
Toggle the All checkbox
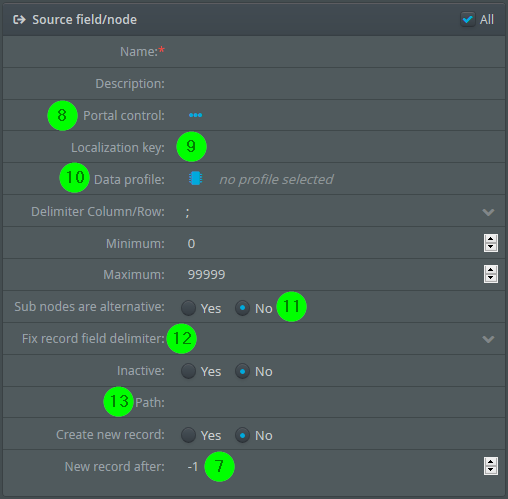pyautogui.click(x=468, y=19)
